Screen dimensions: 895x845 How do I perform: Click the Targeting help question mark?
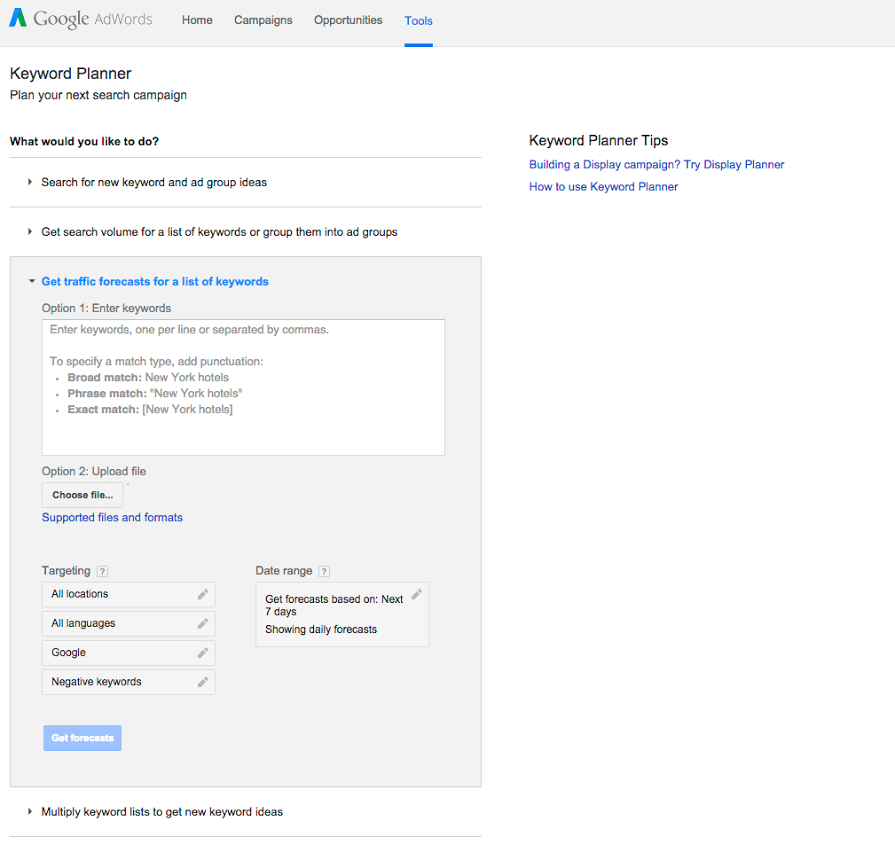[102, 571]
